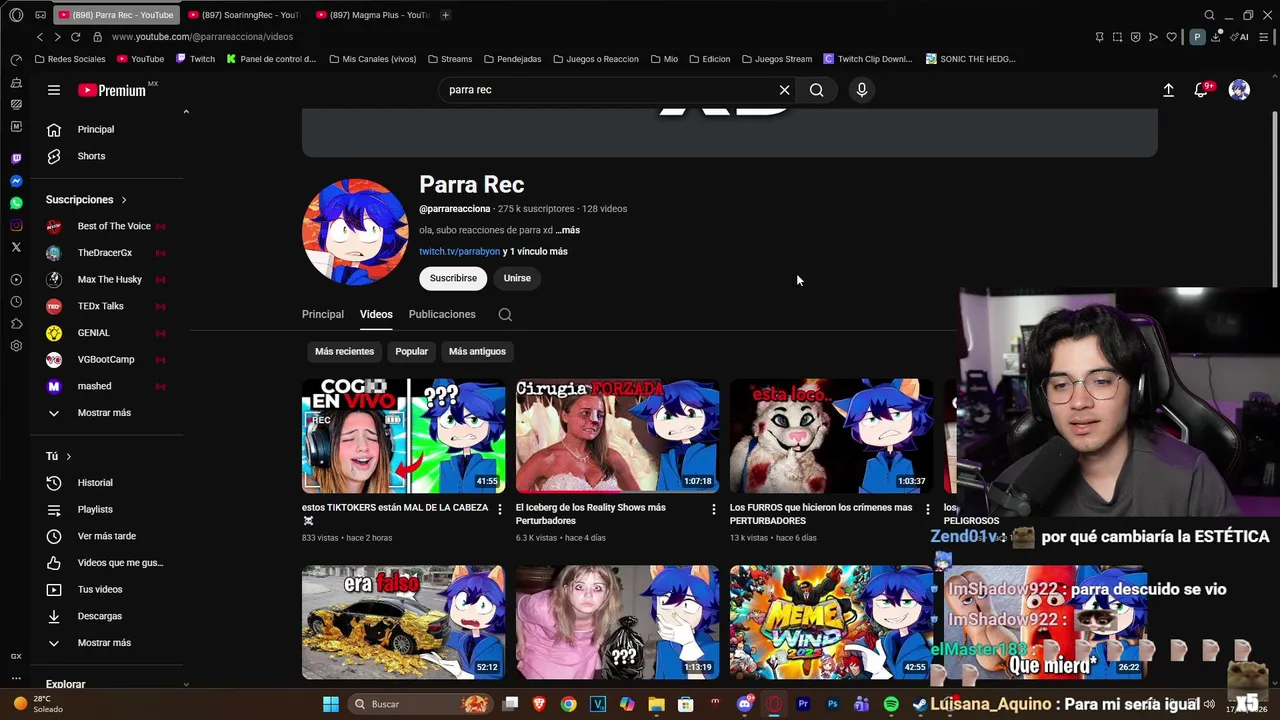Open Streams bookmark folder
The height and width of the screenshot is (720, 1280).
click(449, 59)
